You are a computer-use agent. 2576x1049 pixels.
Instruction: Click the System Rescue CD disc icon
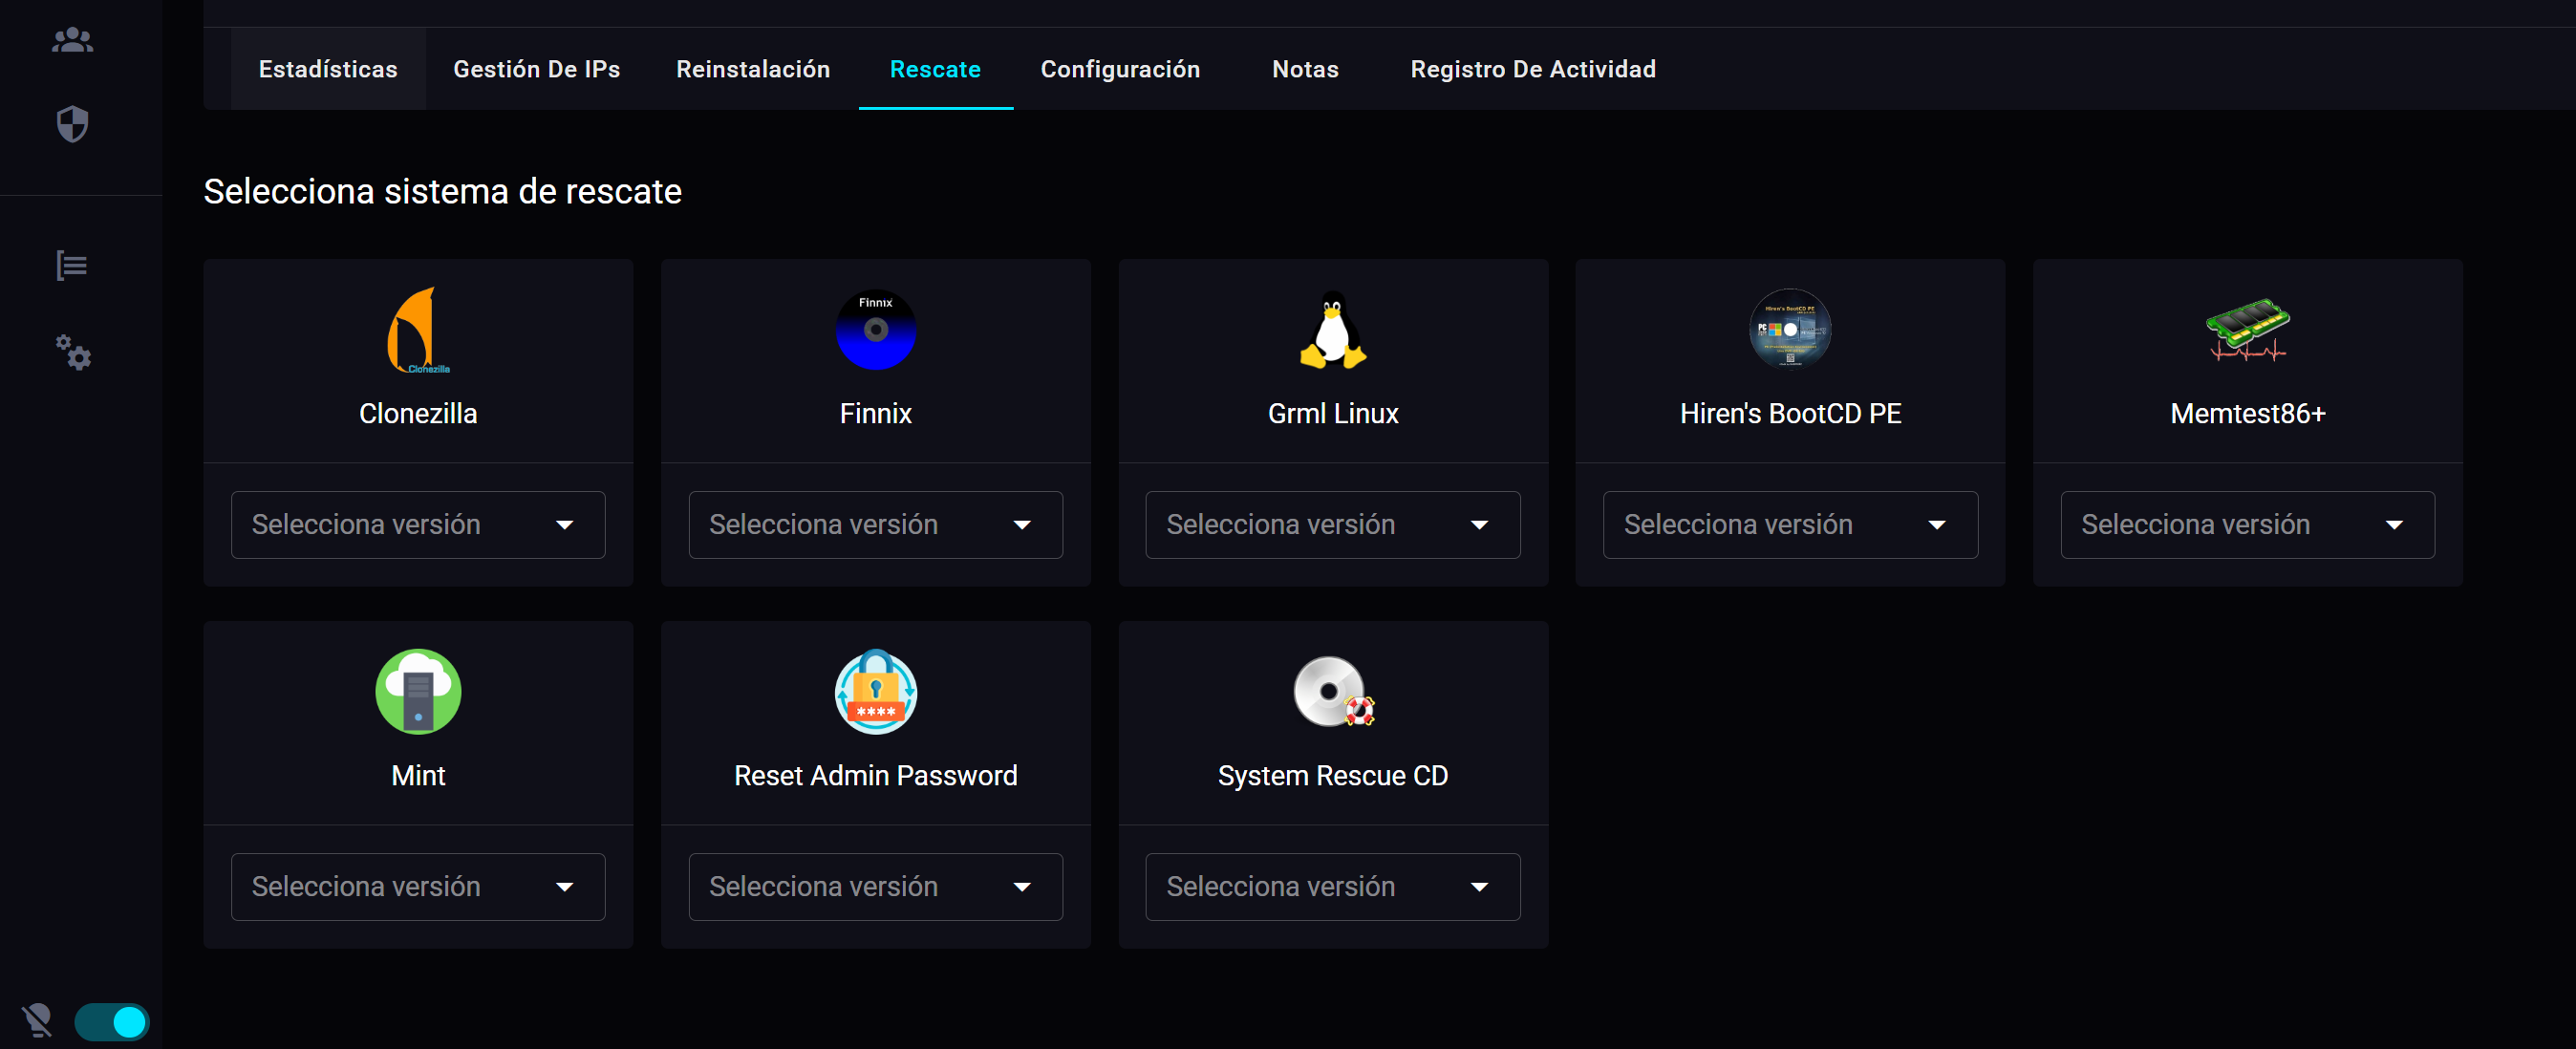(x=1333, y=691)
